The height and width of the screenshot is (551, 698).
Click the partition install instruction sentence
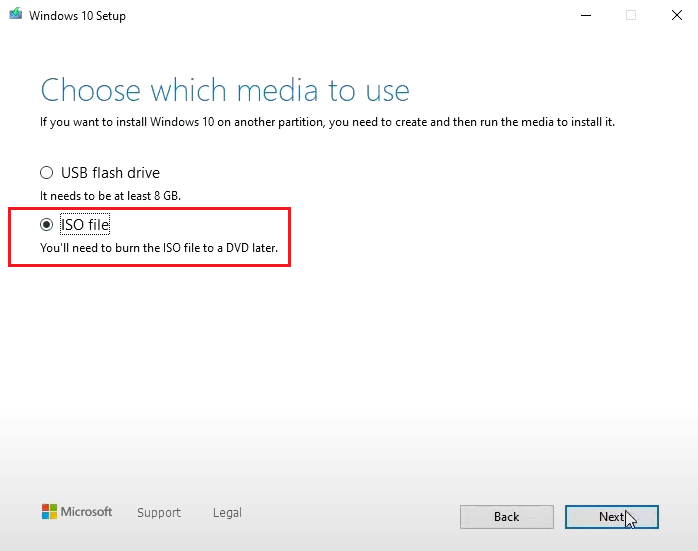coord(327,122)
